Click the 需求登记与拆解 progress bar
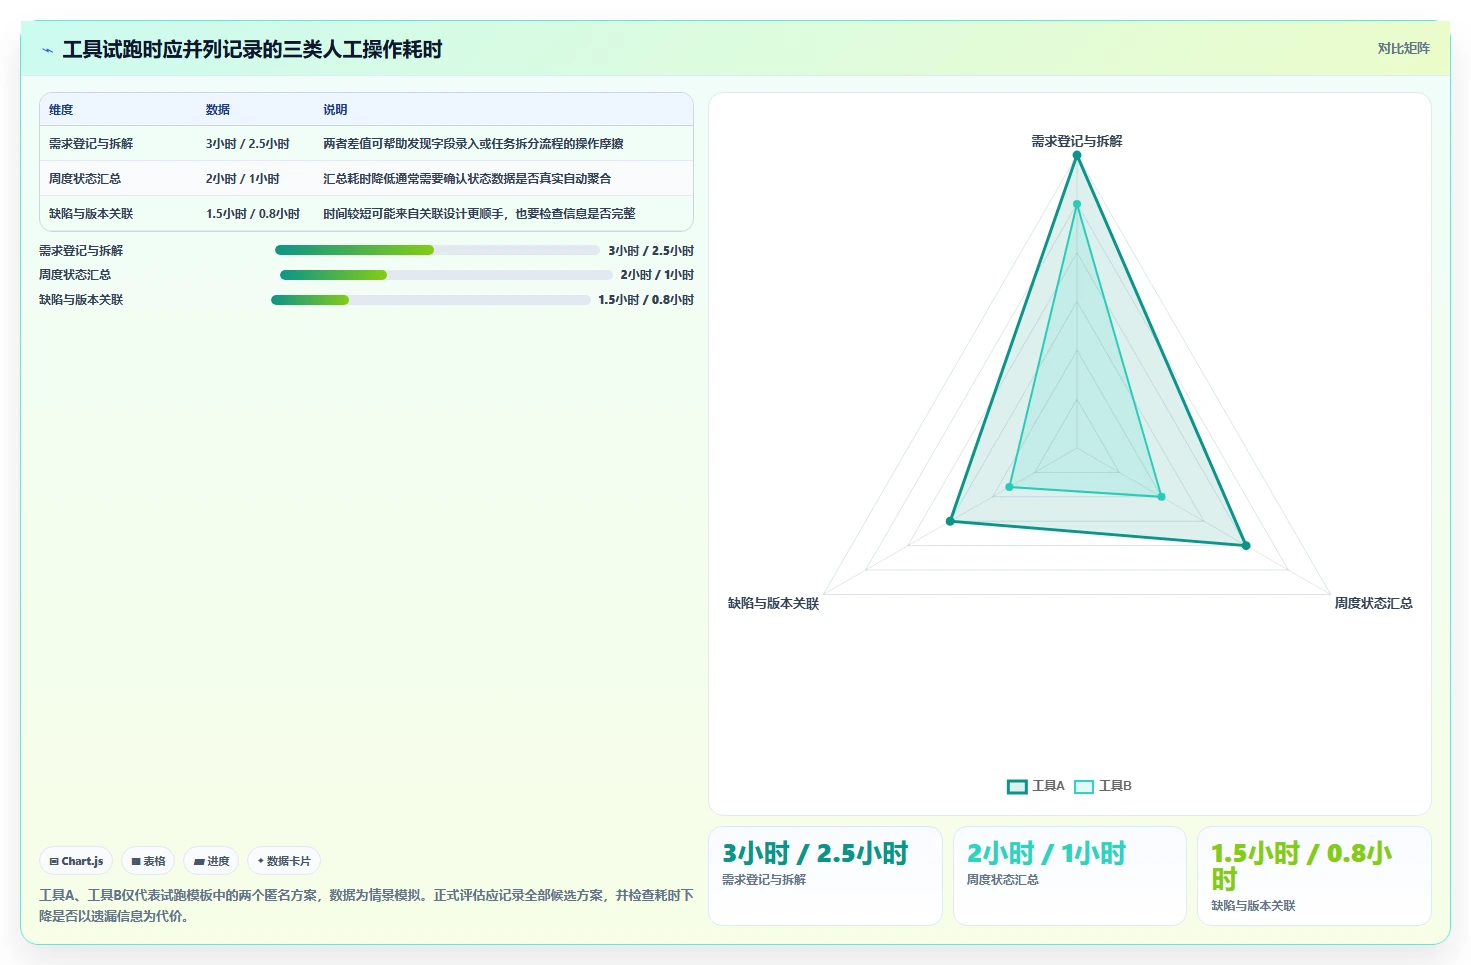The height and width of the screenshot is (965, 1471). point(437,250)
